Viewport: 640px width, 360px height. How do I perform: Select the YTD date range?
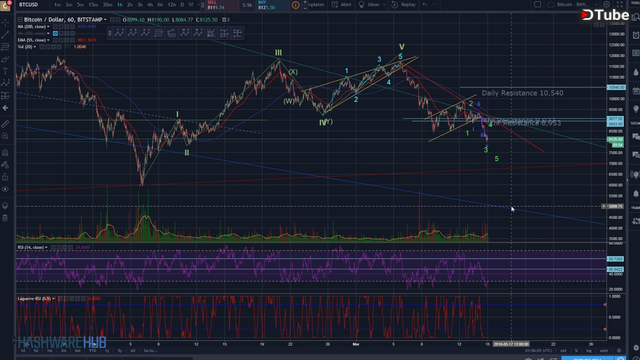(93, 351)
